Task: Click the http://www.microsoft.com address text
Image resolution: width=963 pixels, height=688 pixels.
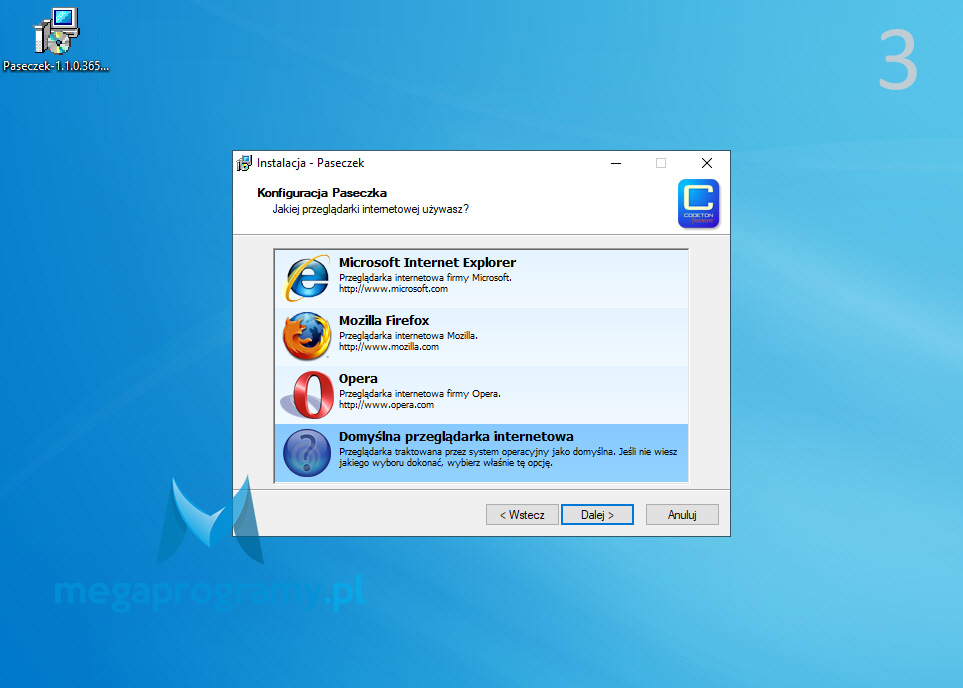Action: click(x=393, y=289)
